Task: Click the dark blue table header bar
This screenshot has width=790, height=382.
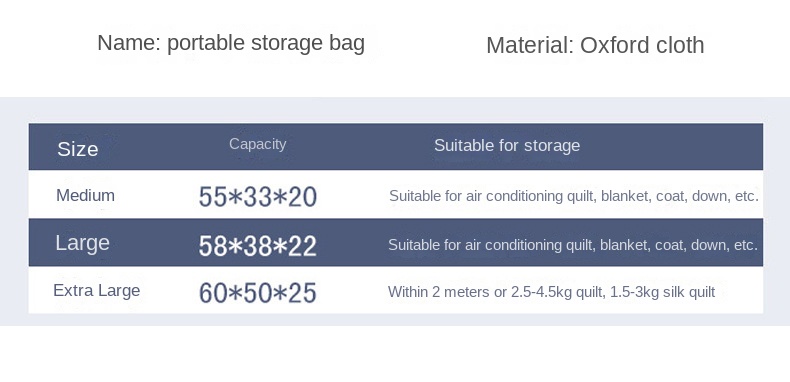Action: (396, 147)
